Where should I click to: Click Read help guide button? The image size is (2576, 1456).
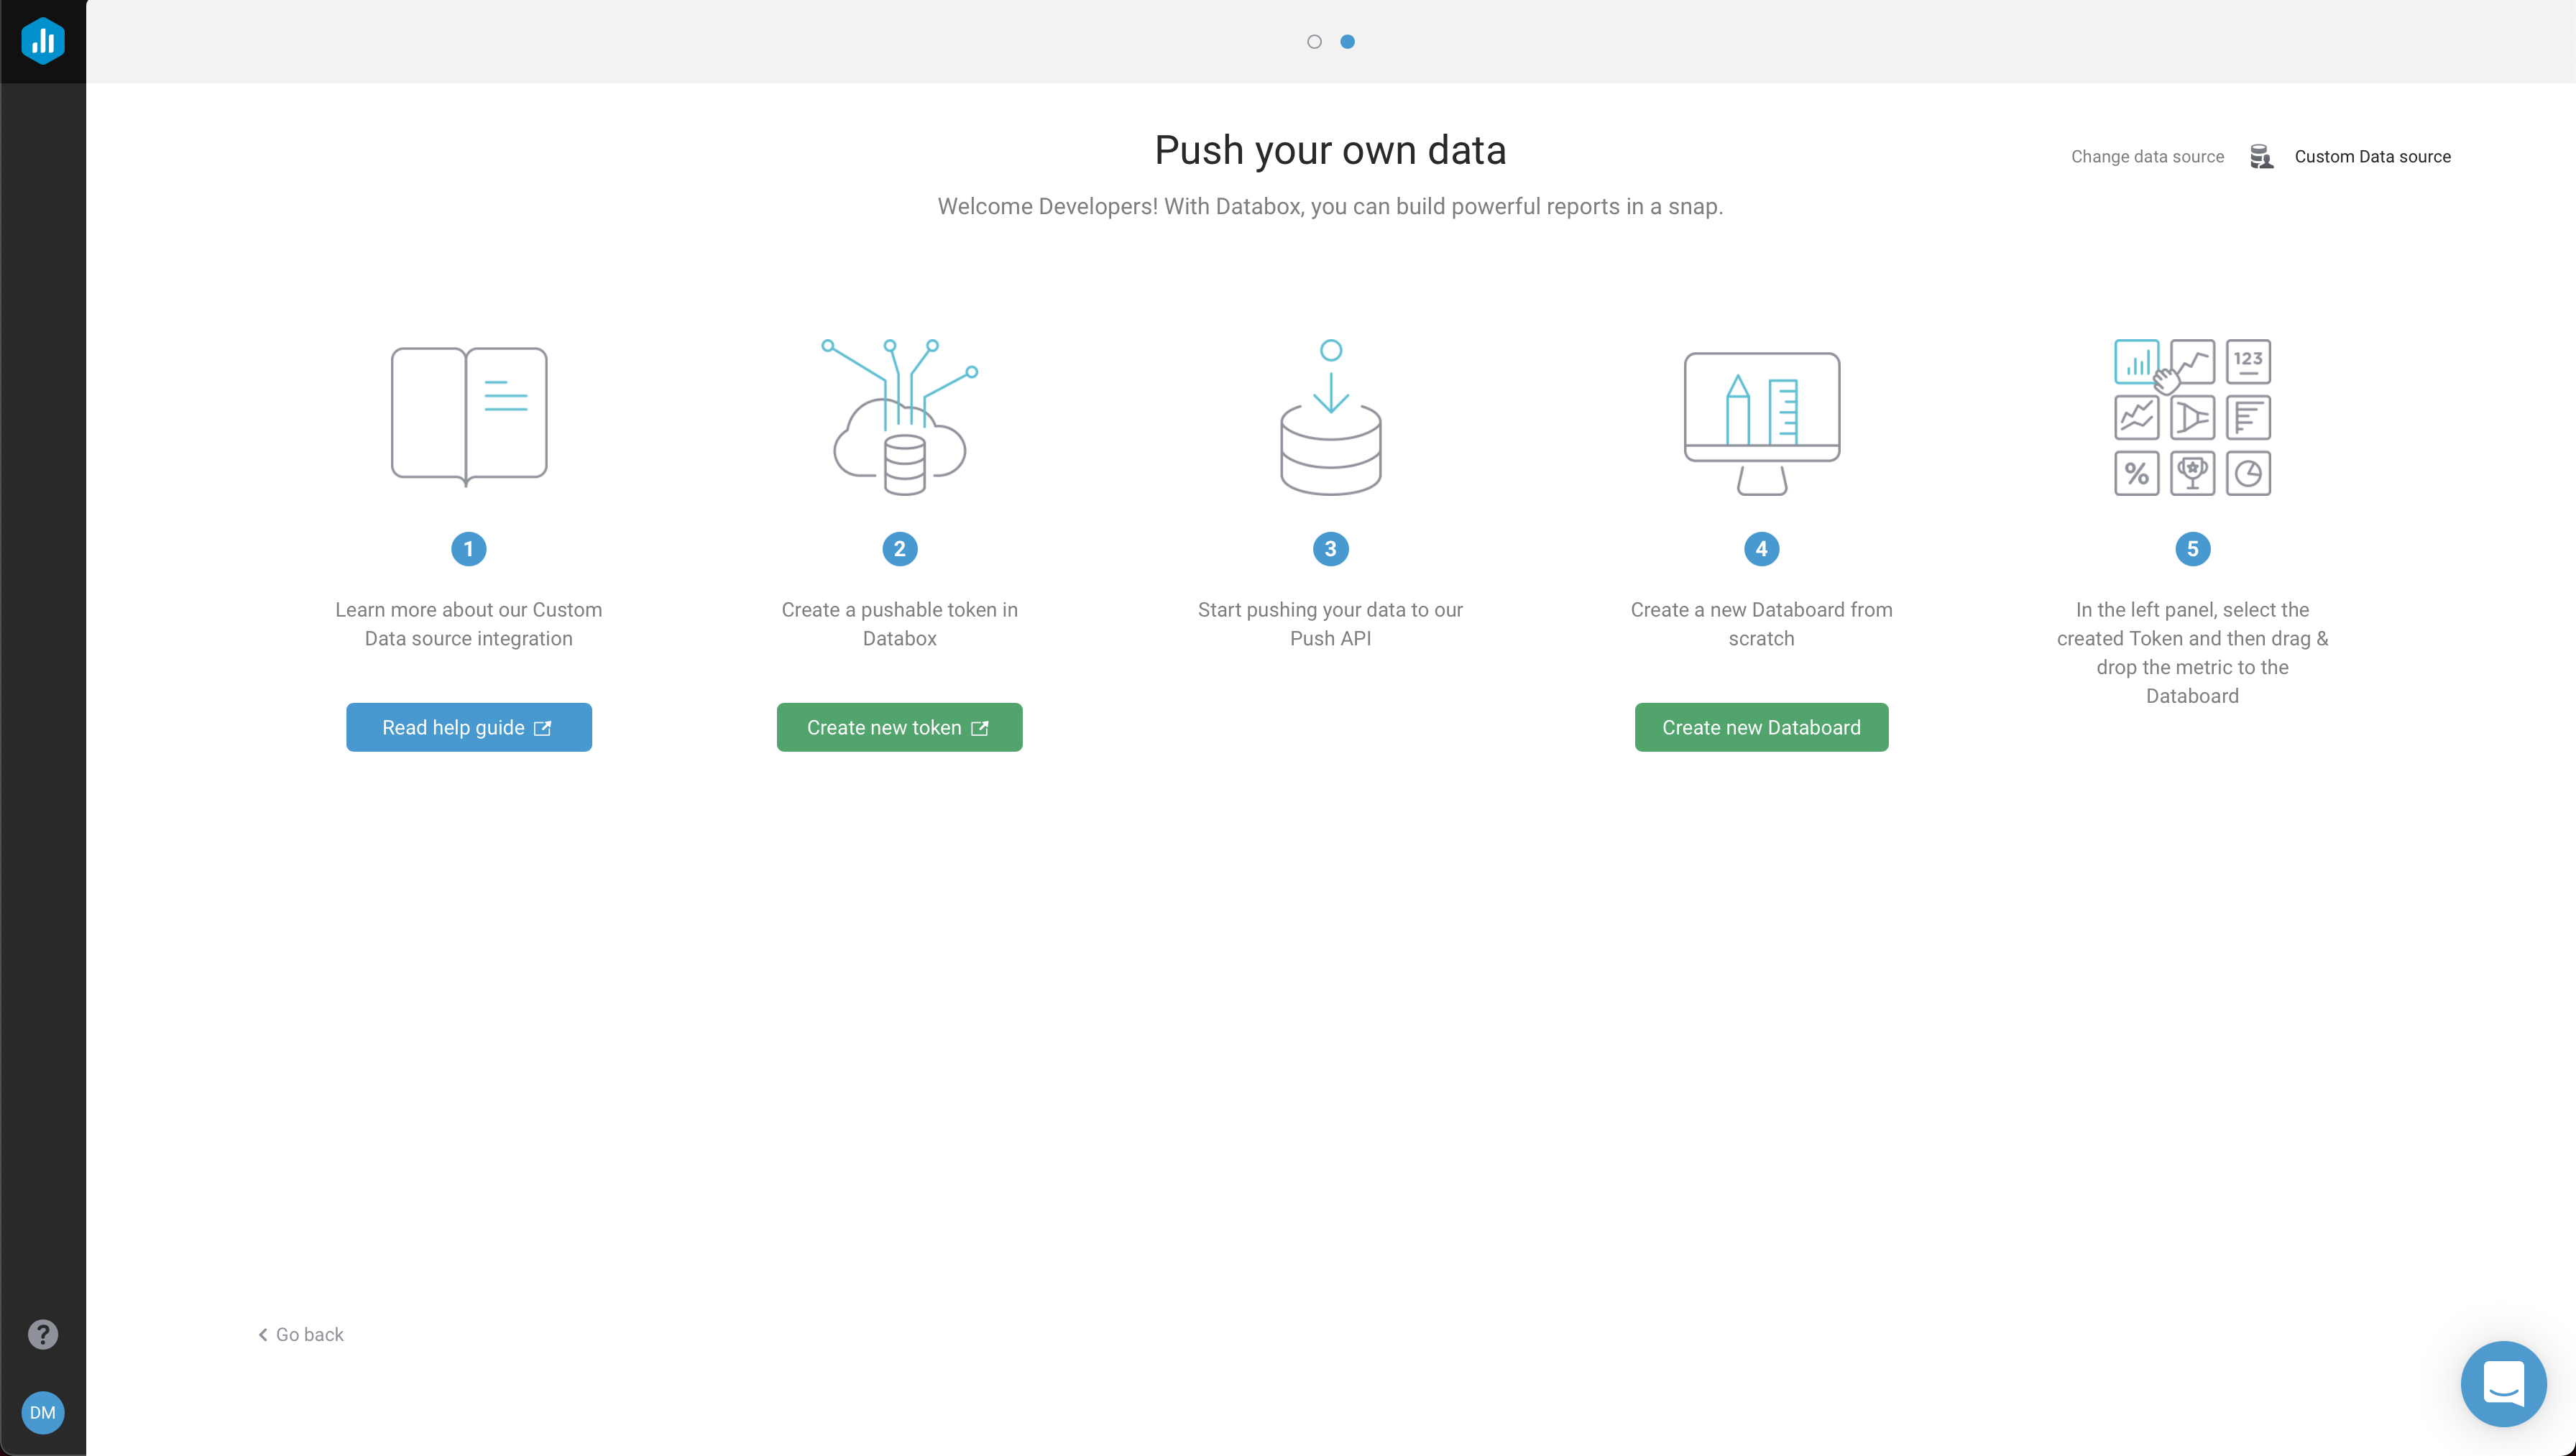[469, 727]
